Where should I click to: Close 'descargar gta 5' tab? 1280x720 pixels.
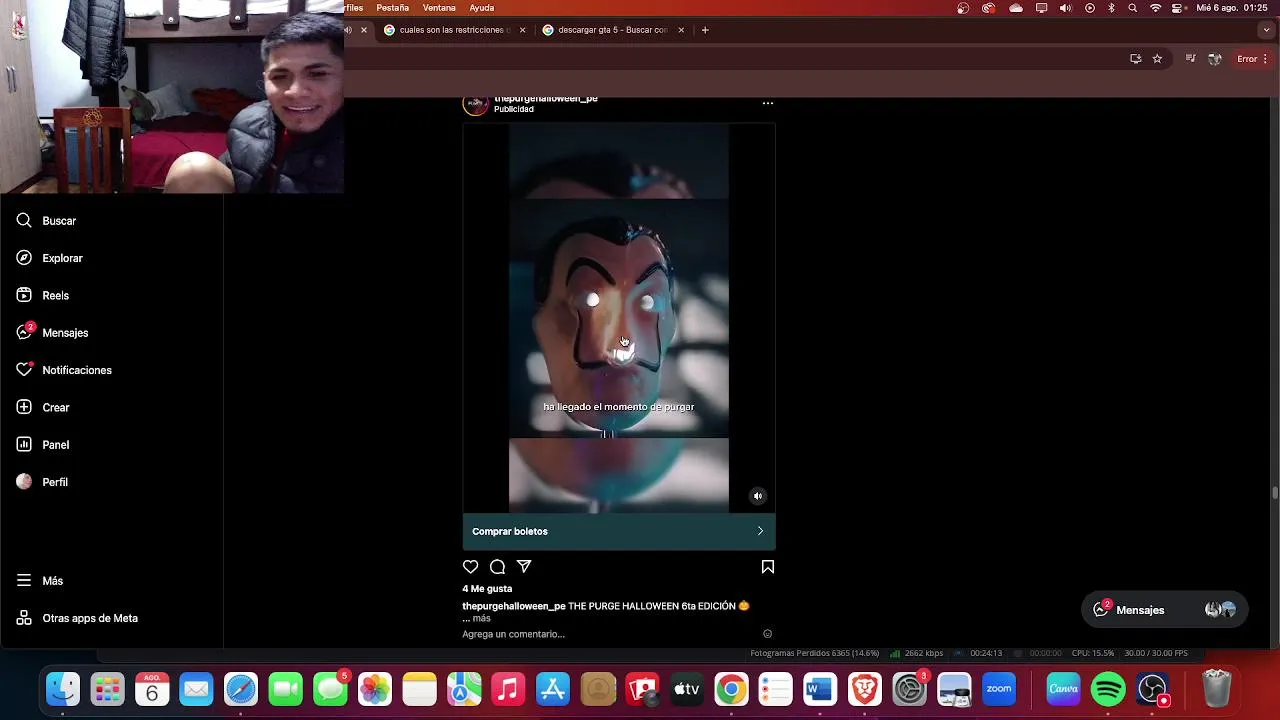click(681, 30)
